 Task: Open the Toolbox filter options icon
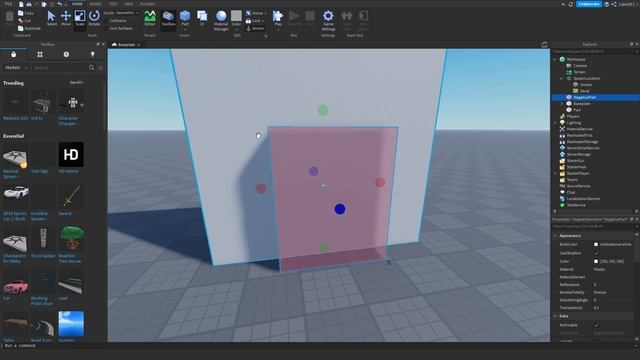pyautogui.click(x=101, y=68)
